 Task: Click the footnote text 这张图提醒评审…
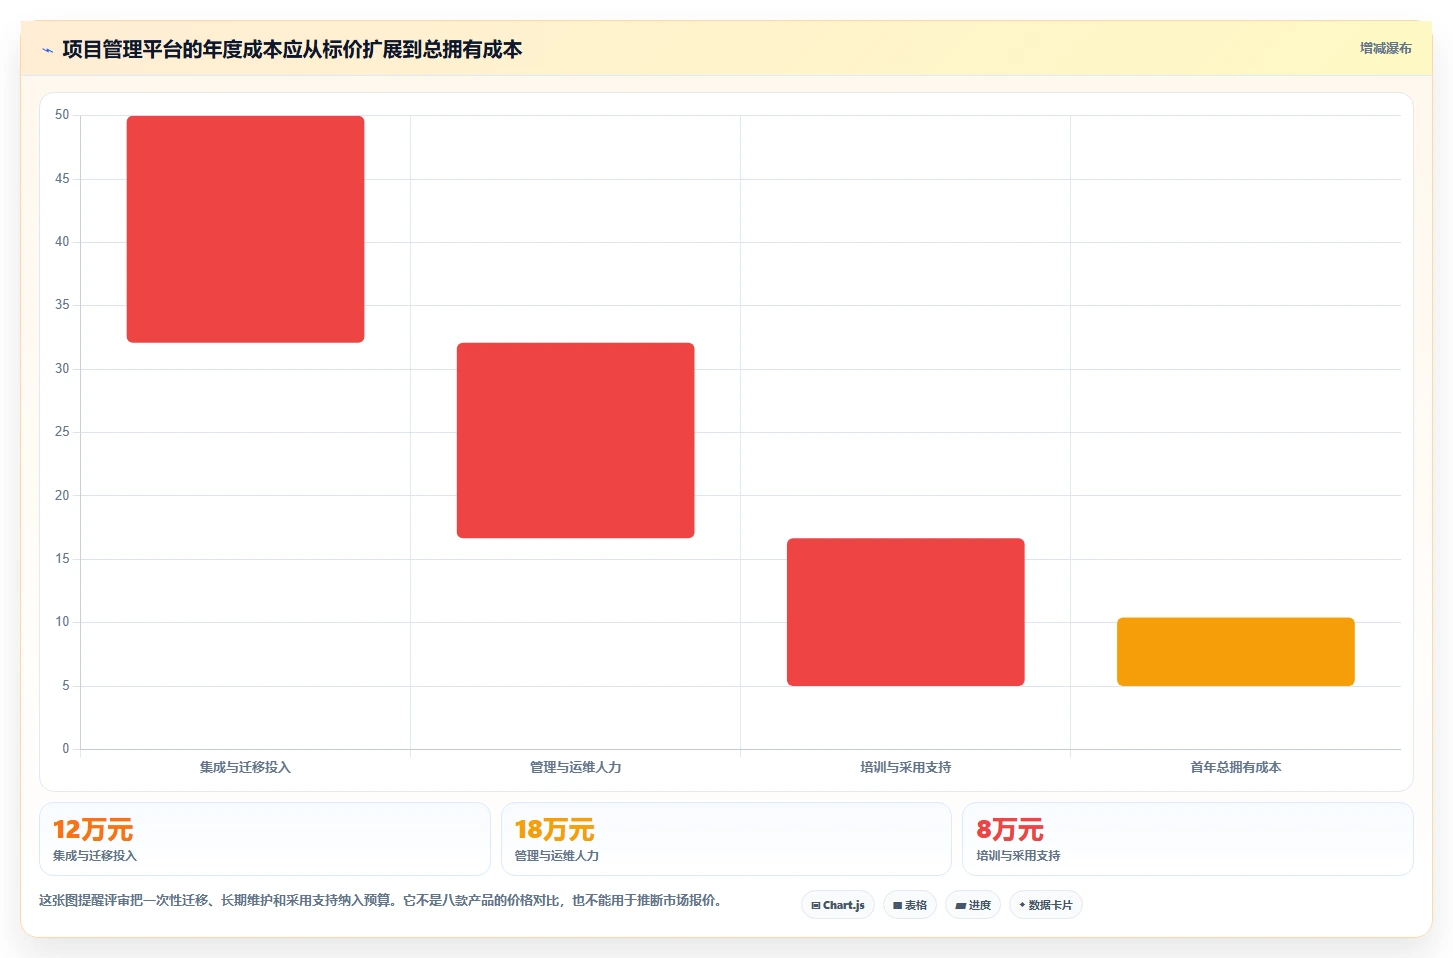coord(380,900)
